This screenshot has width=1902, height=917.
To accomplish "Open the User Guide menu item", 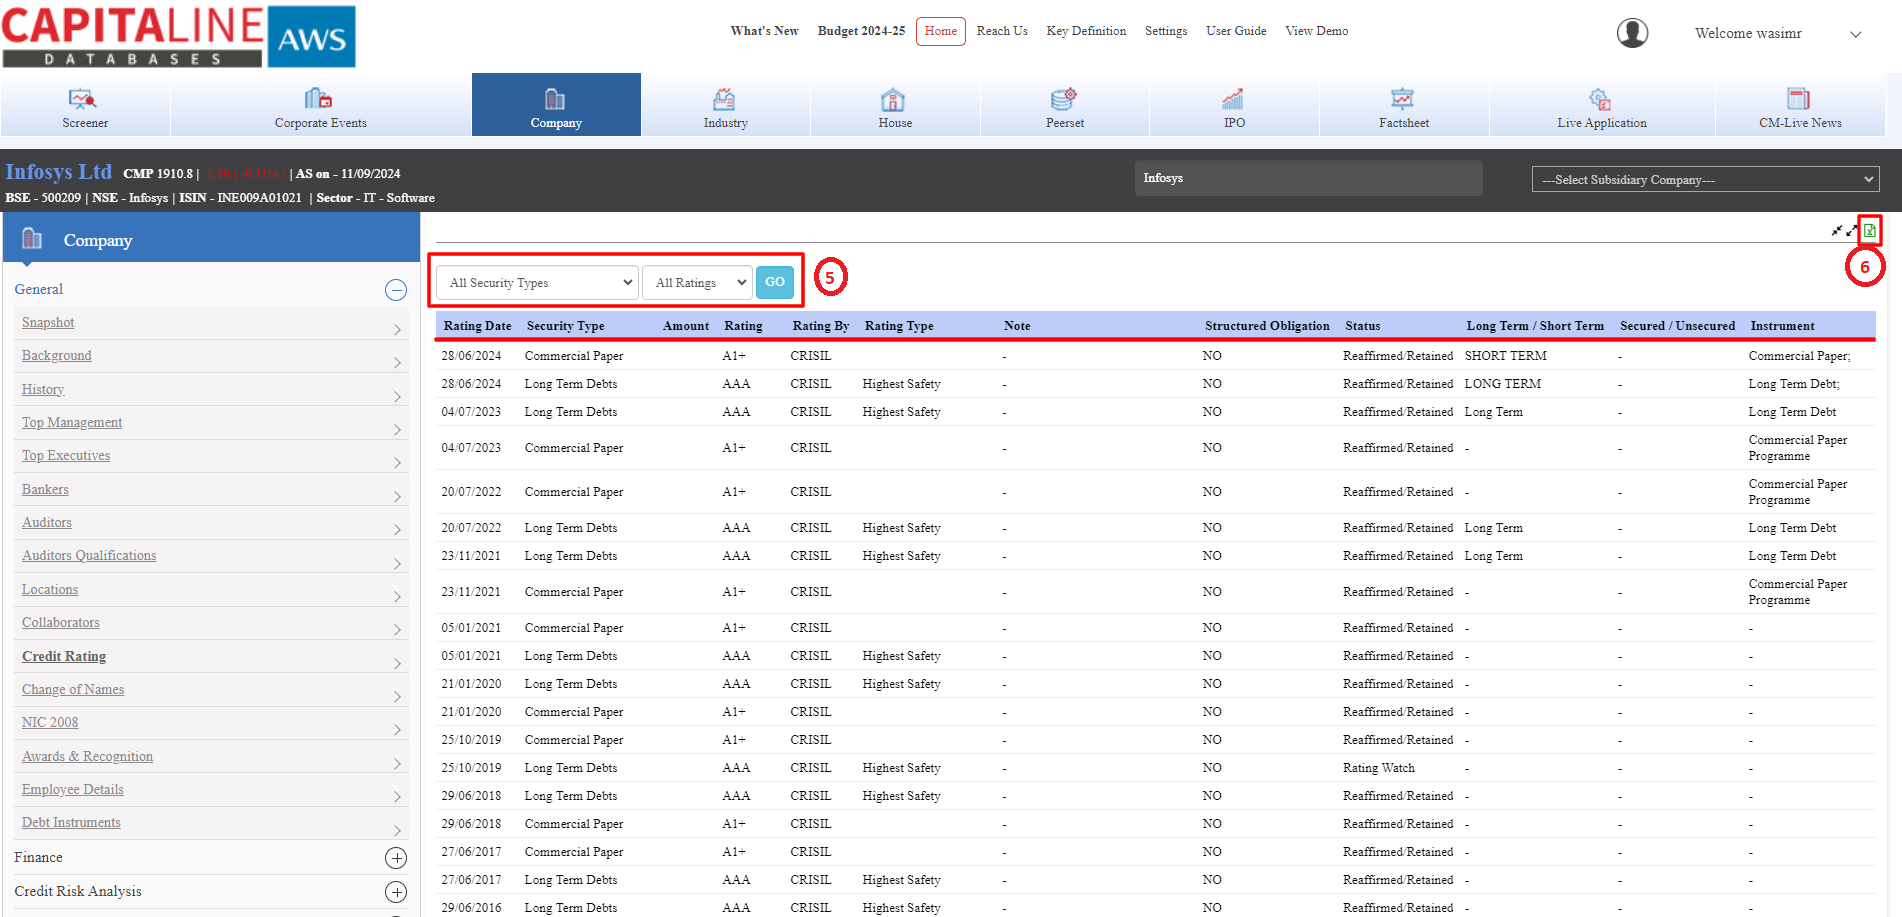I will pyautogui.click(x=1236, y=31).
